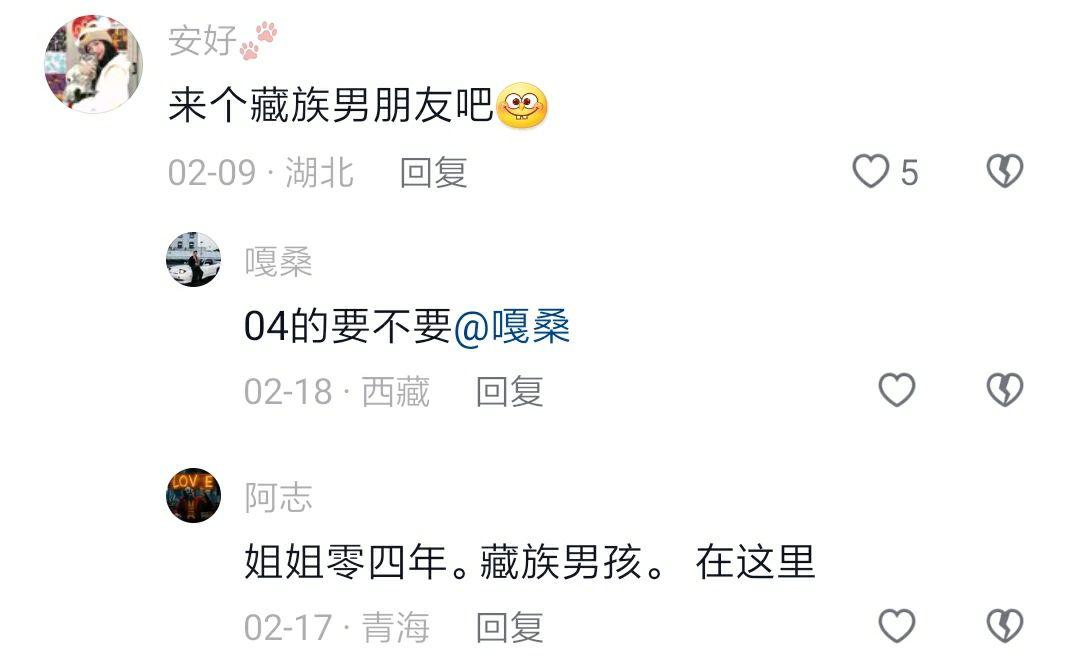Select the comment text 来个藏族男朋友吧

click(331, 105)
